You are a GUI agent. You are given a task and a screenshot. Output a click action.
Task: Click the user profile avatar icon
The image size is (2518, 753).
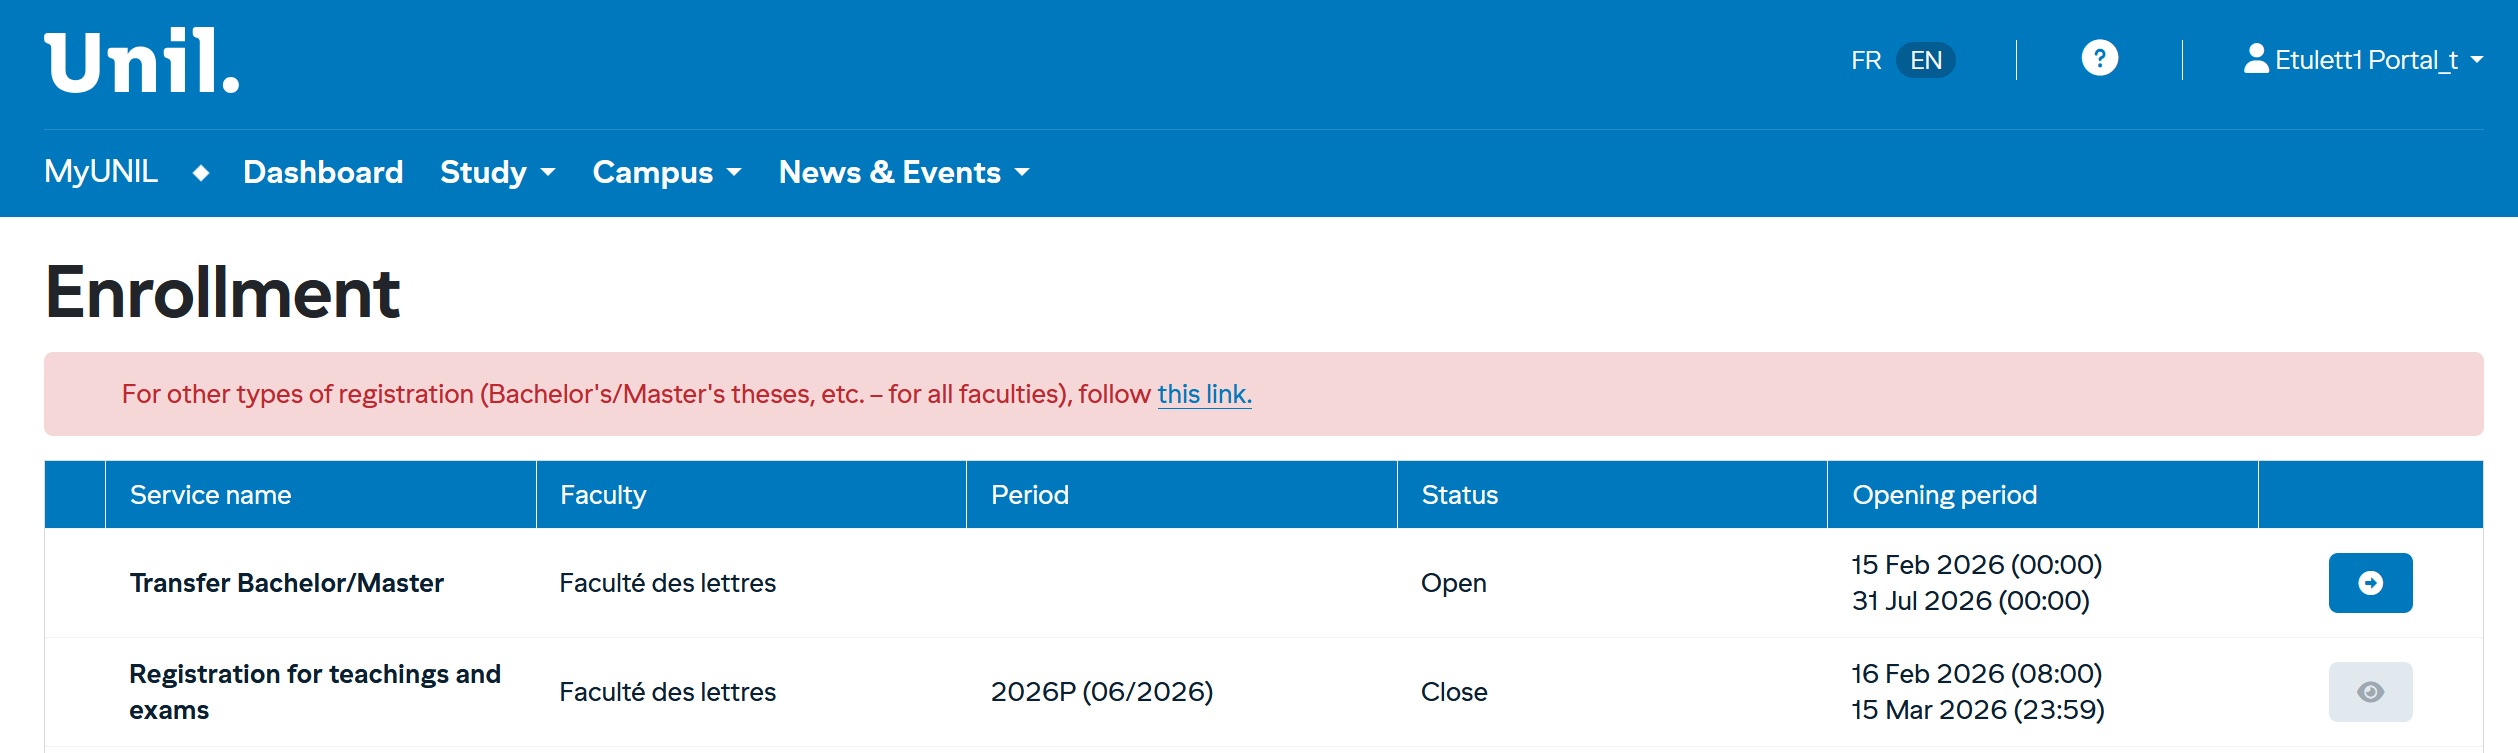click(2255, 59)
